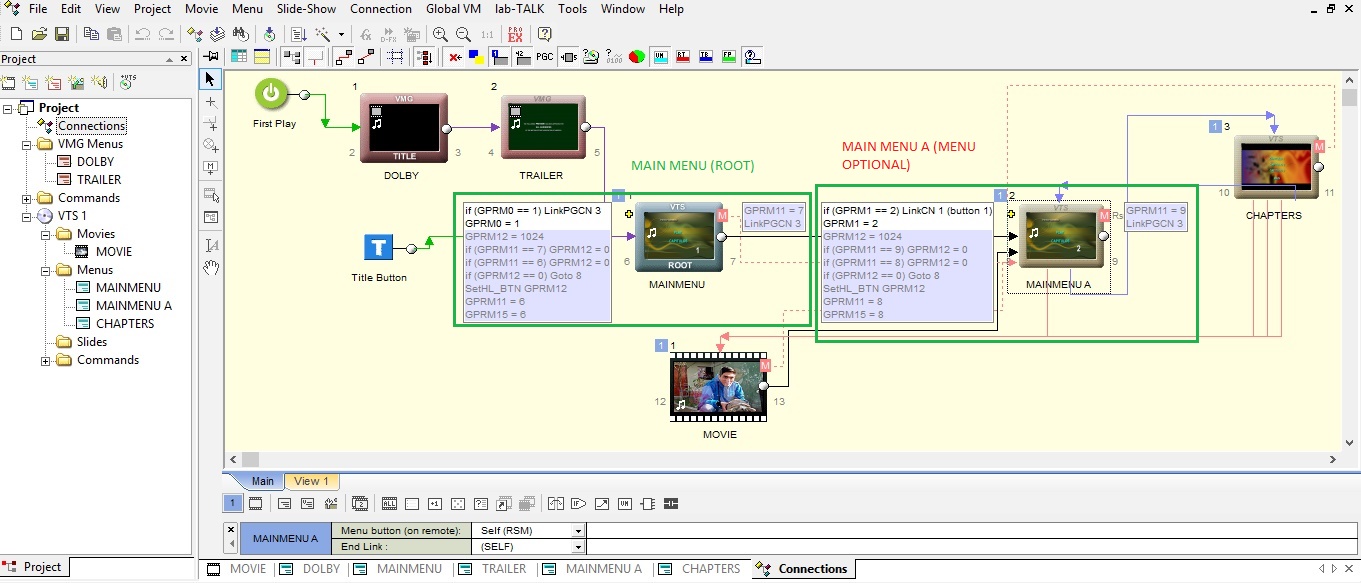1361x583 pixels.
Task: Click the zoom out magnifier icon
Action: click(463, 34)
